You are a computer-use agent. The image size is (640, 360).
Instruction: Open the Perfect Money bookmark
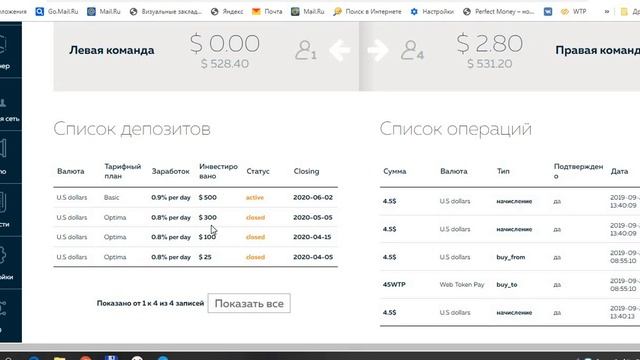click(498, 11)
